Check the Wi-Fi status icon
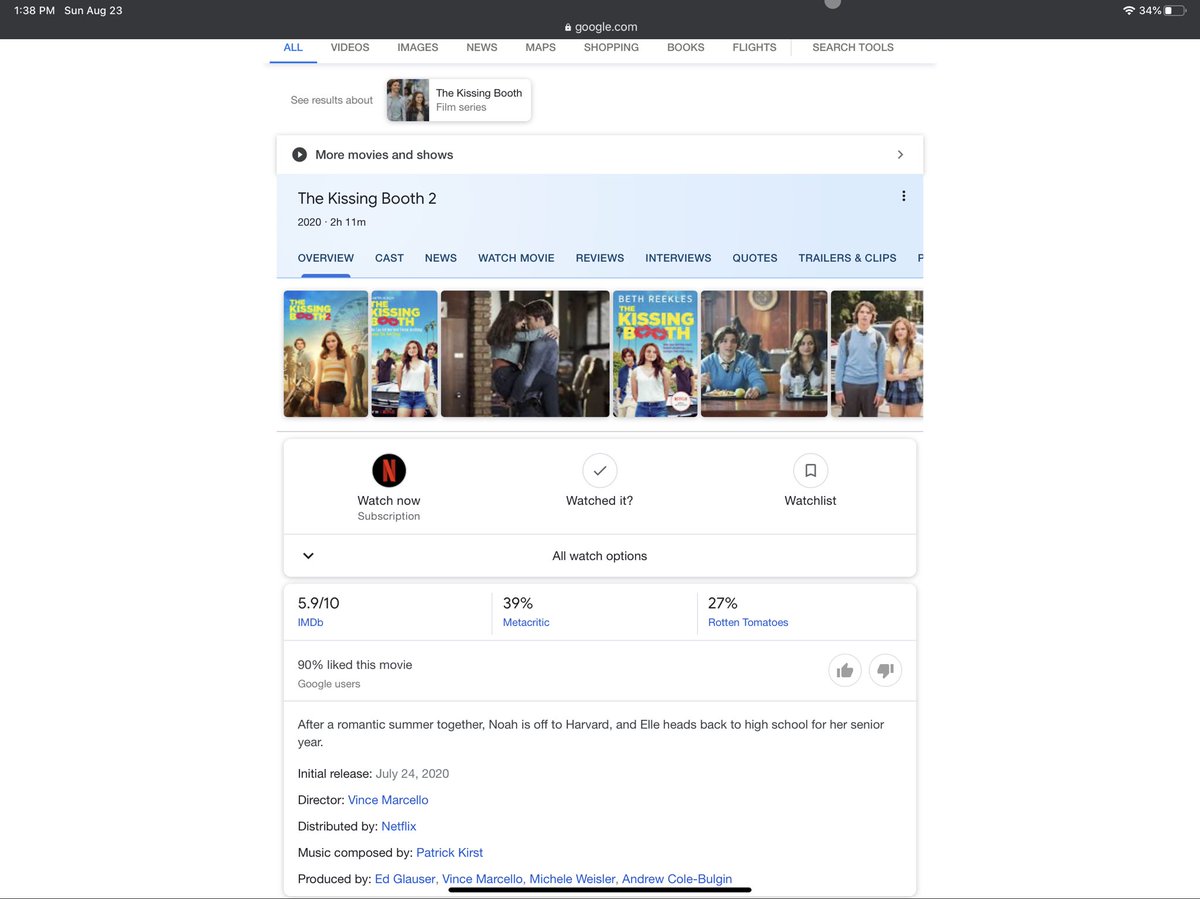This screenshot has width=1200, height=899. [x=1129, y=10]
